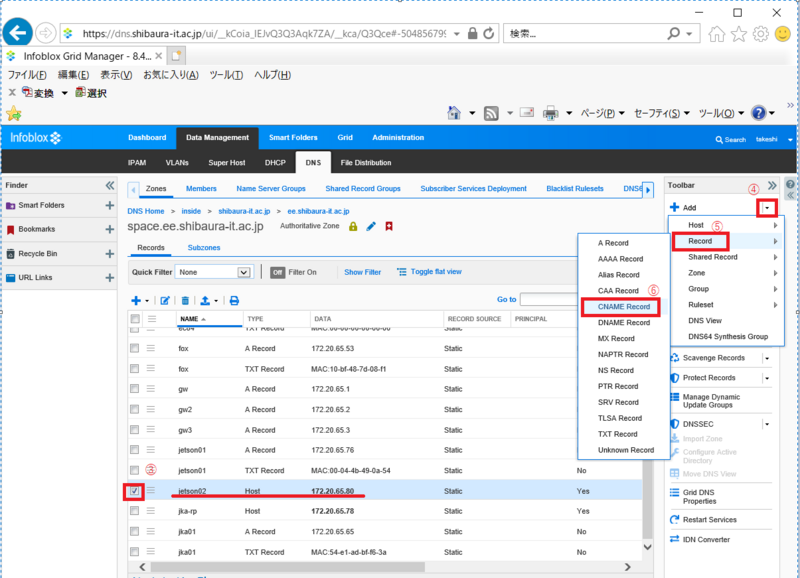This screenshot has height=578, width=800.
Task: Check the fox A Record row checkbox
Action: [134, 348]
